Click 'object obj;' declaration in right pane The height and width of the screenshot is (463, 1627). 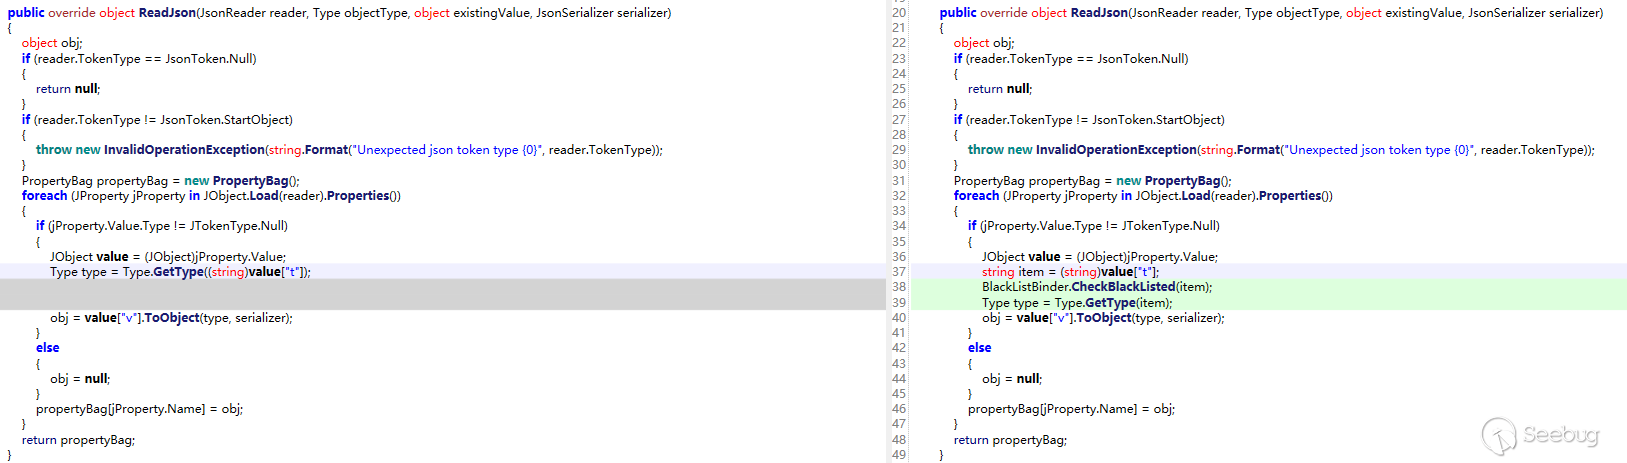click(984, 43)
